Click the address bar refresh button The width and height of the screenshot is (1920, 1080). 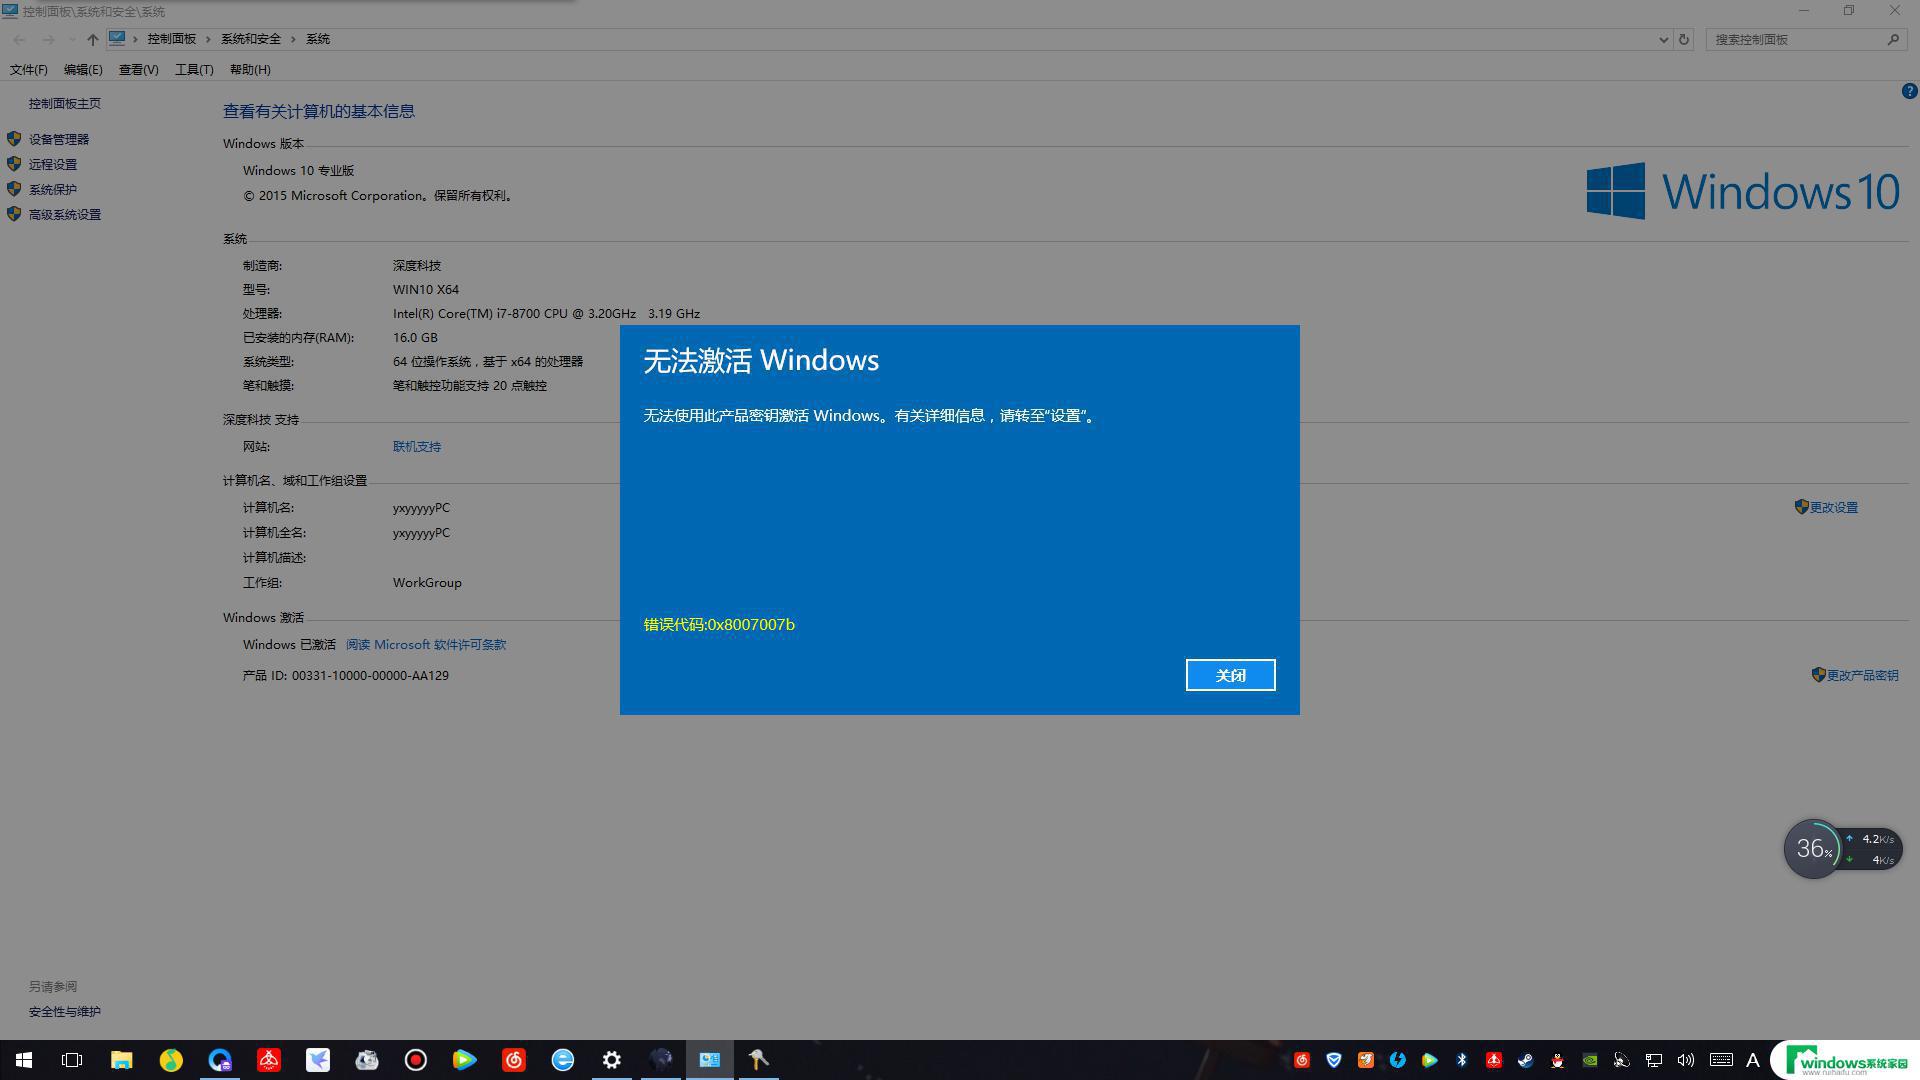pyautogui.click(x=1684, y=40)
